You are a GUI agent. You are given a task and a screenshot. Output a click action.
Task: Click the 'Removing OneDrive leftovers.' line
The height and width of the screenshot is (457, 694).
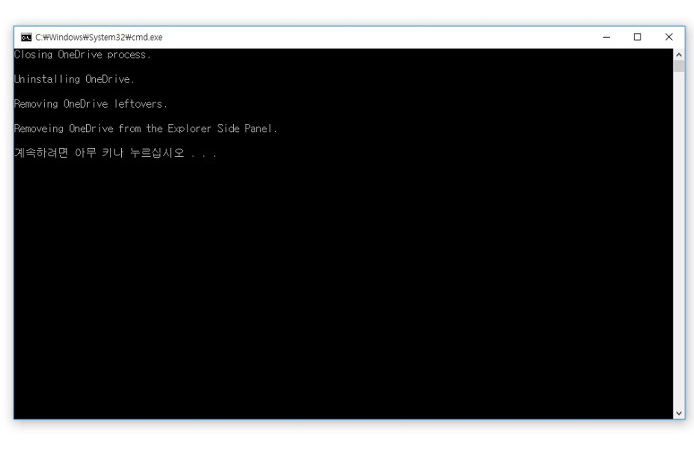[90, 104]
